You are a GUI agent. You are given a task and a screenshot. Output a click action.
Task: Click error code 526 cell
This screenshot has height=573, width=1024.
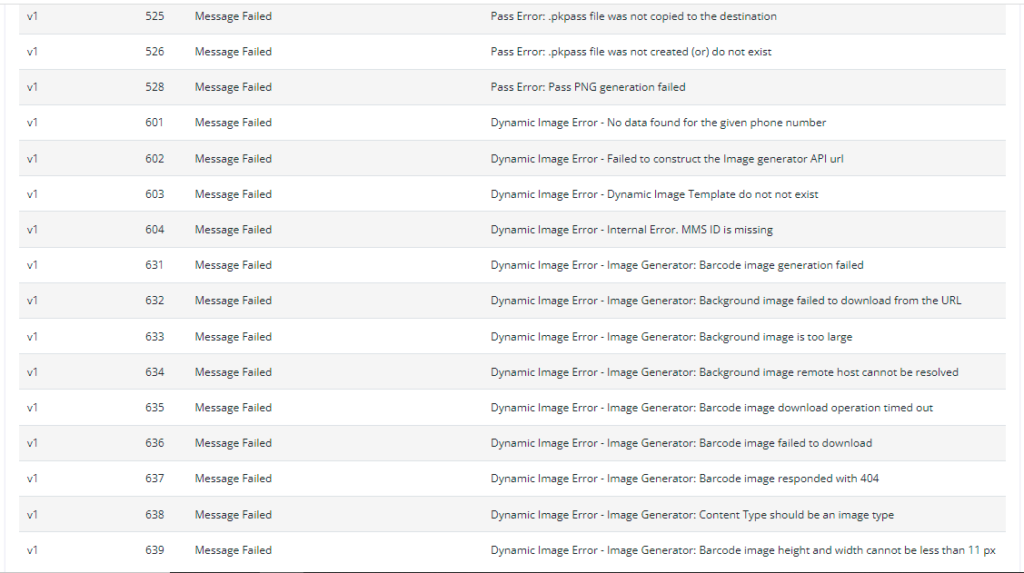point(154,52)
